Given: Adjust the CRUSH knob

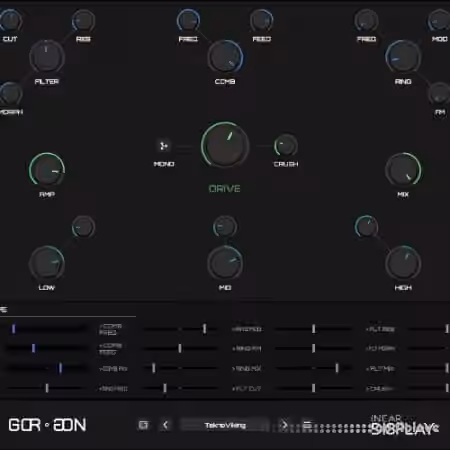Looking at the screenshot, I should 286,146.
